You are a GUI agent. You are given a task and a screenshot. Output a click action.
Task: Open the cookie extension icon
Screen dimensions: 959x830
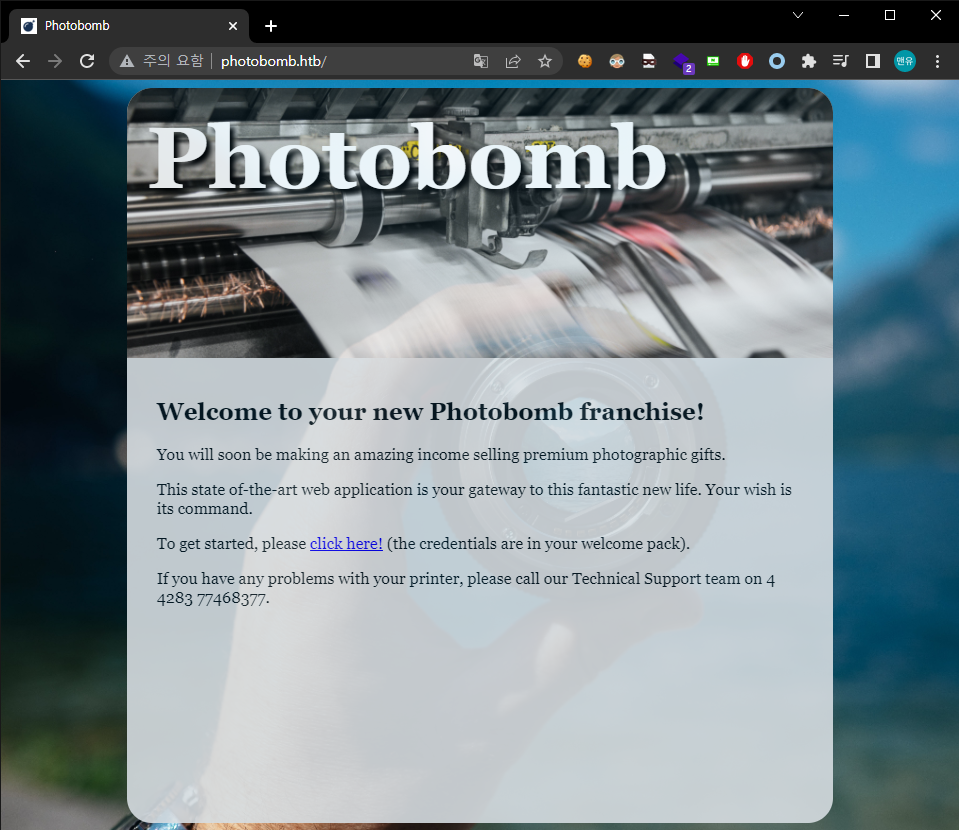(x=585, y=61)
